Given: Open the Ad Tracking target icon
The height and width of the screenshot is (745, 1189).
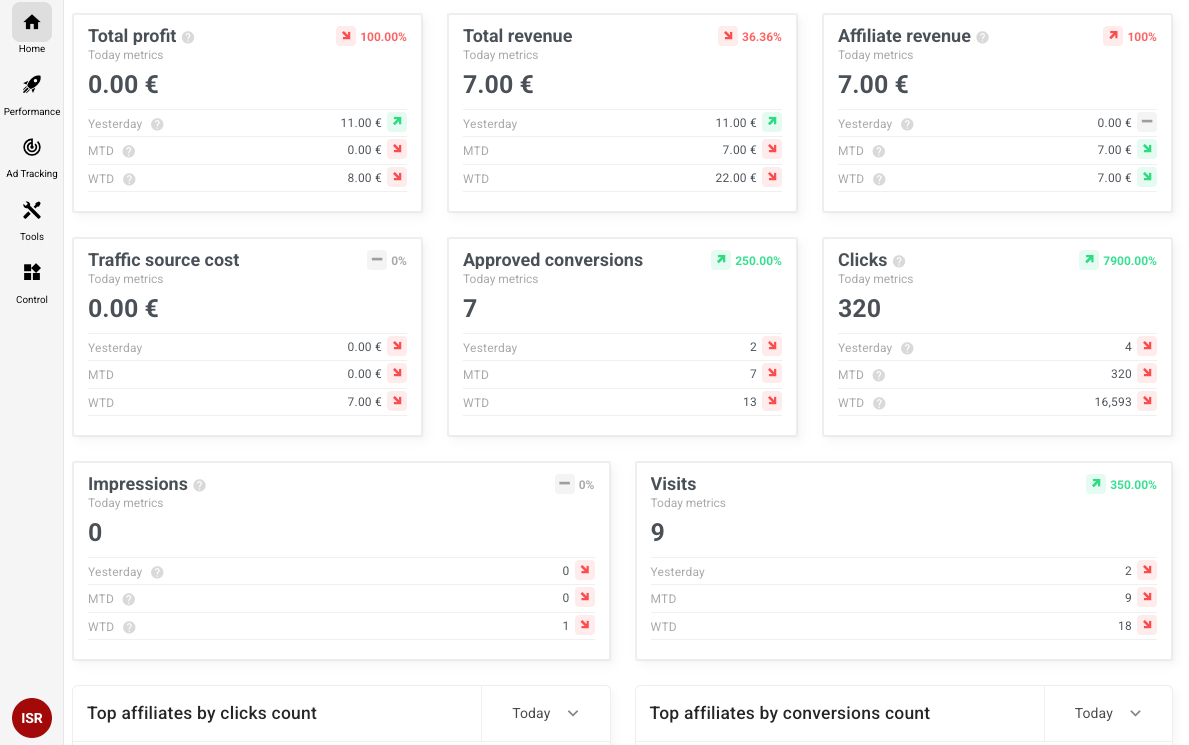Looking at the screenshot, I should pyautogui.click(x=32, y=148).
